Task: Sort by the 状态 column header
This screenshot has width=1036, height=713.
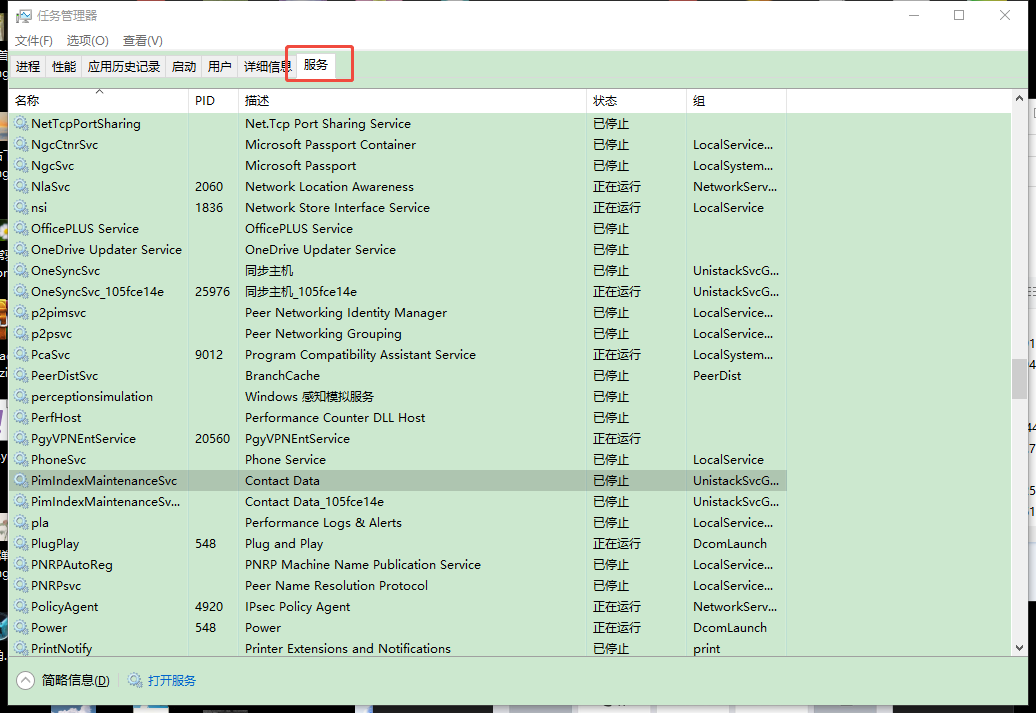Action: pyautogui.click(x=636, y=100)
